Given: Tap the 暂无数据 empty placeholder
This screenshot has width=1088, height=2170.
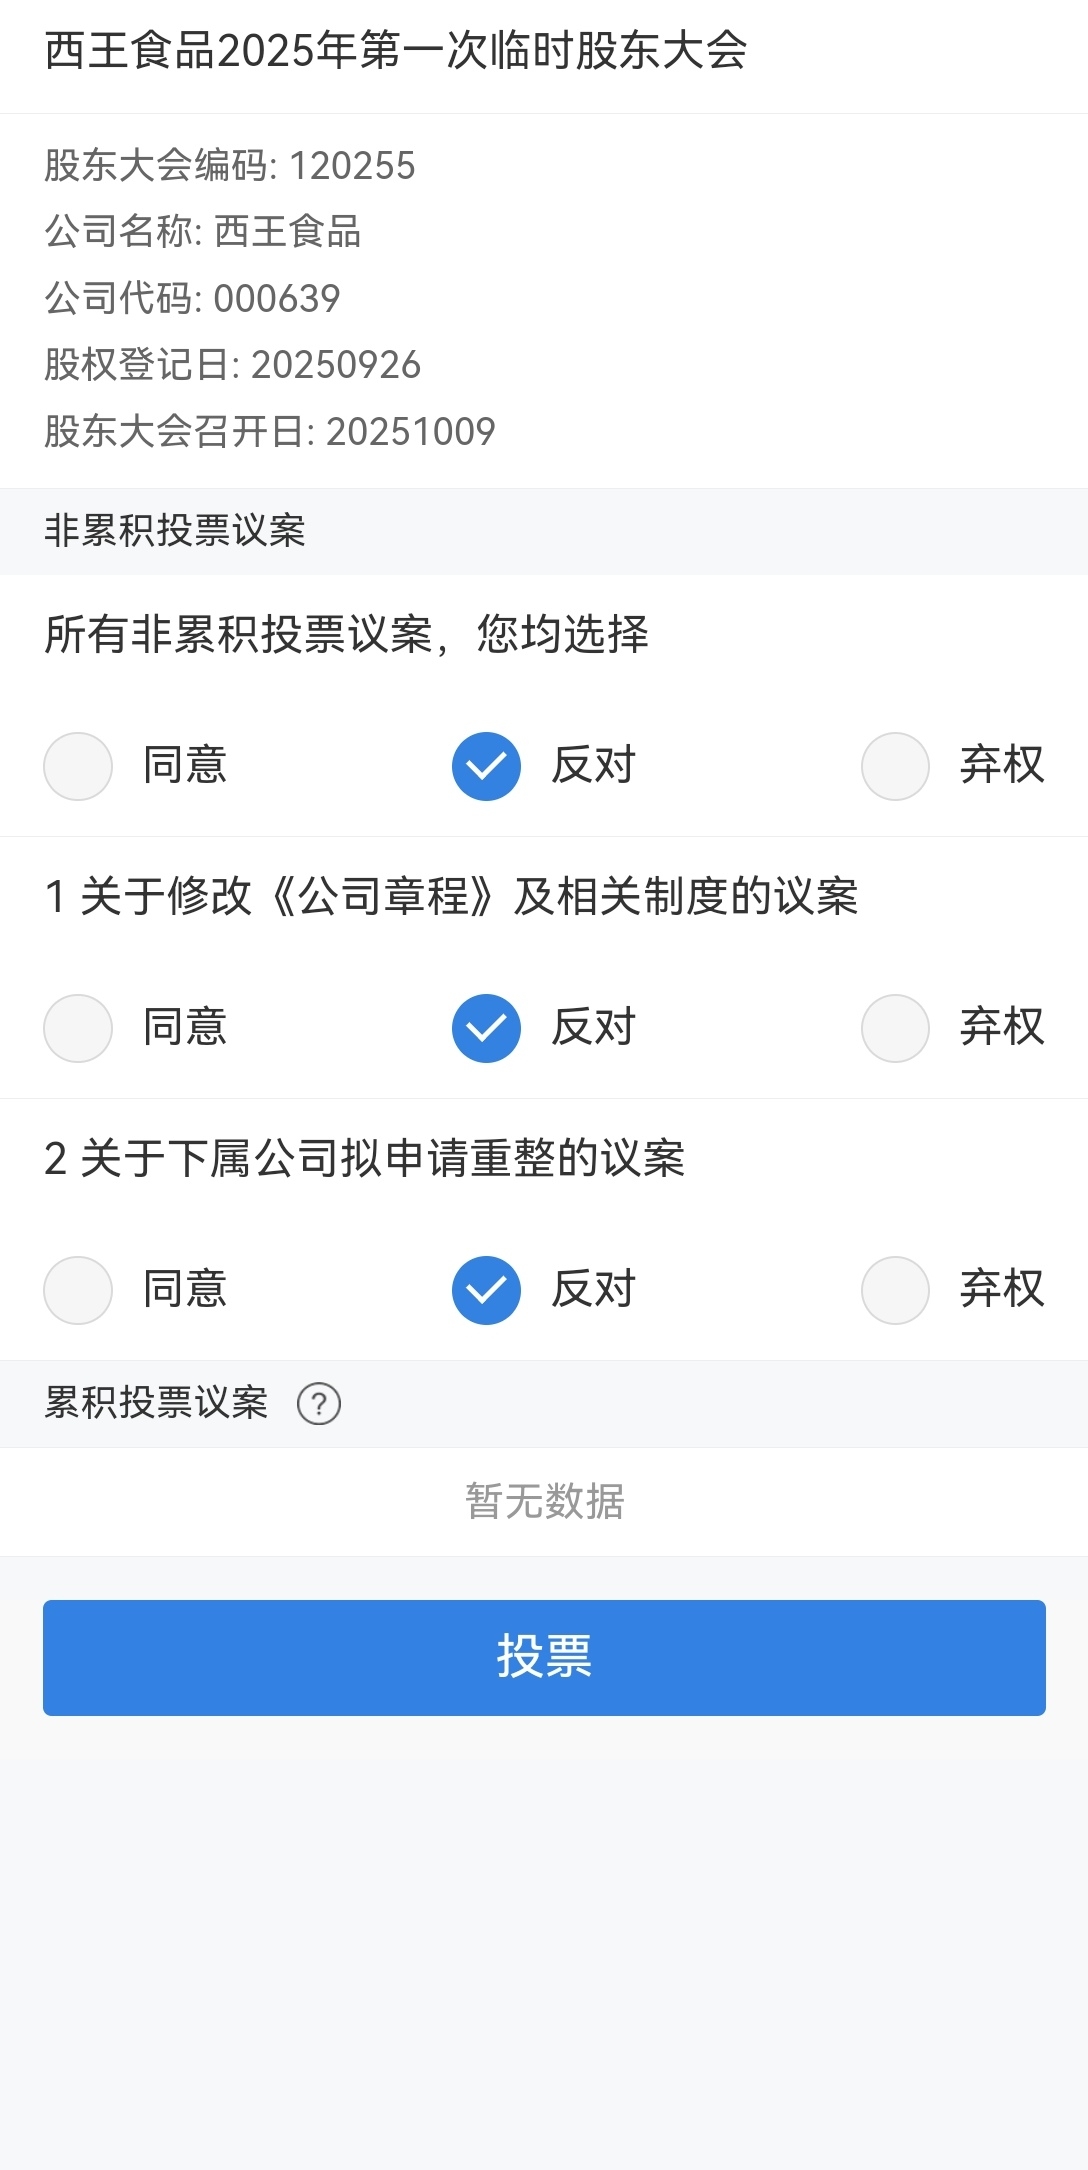Looking at the screenshot, I should pos(544,1502).
